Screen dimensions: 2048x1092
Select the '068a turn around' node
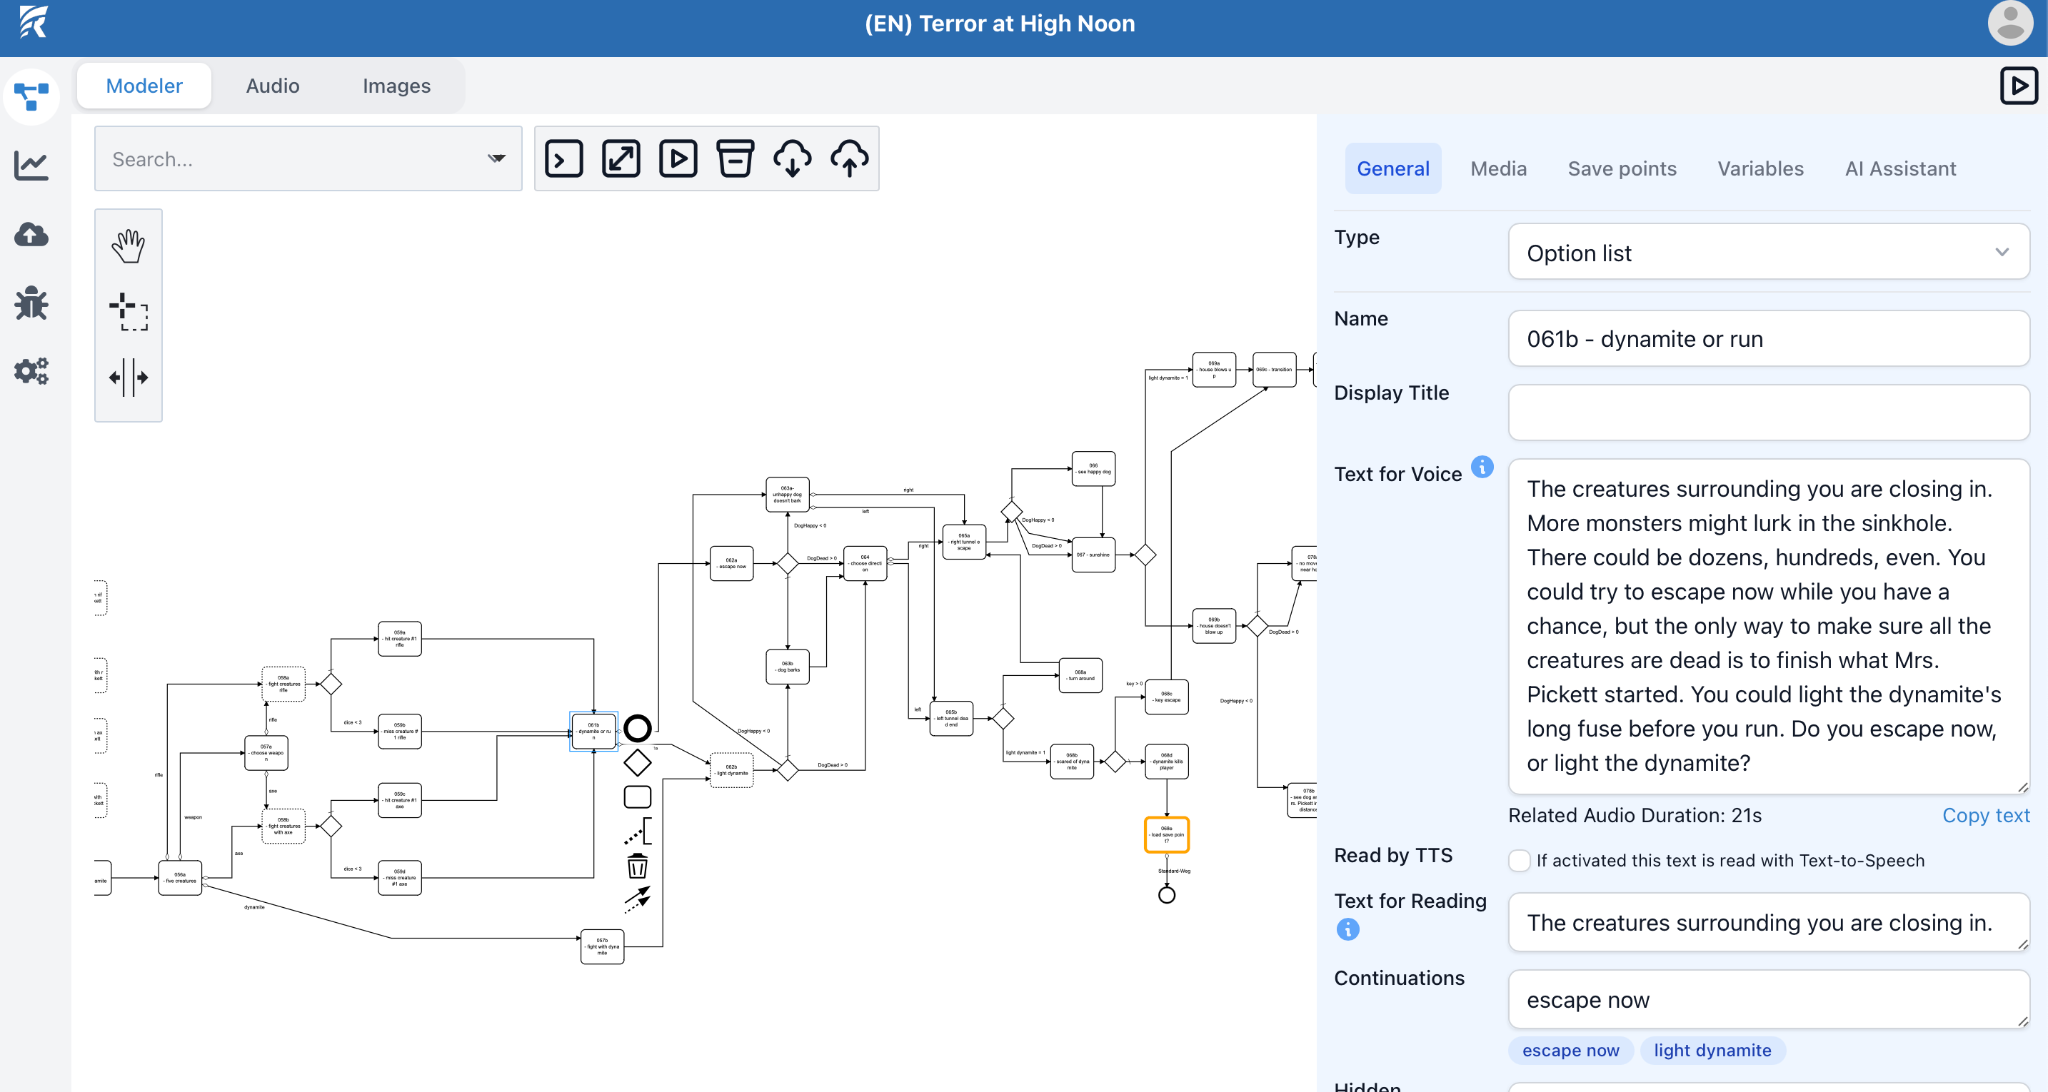point(1081,676)
